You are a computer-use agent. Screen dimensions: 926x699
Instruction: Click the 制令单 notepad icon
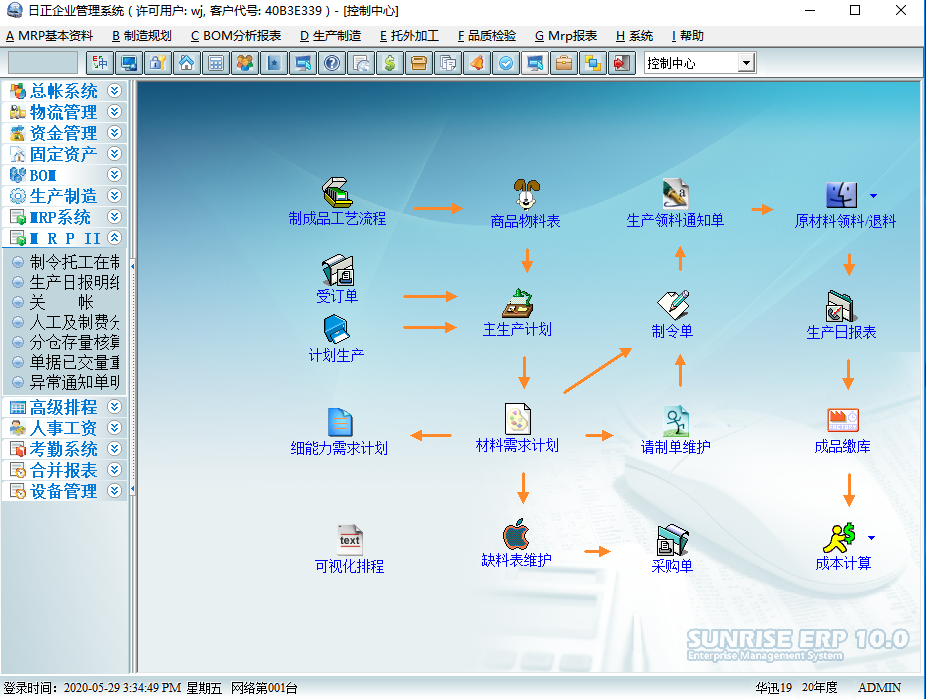pyautogui.click(x=672, y=305)
